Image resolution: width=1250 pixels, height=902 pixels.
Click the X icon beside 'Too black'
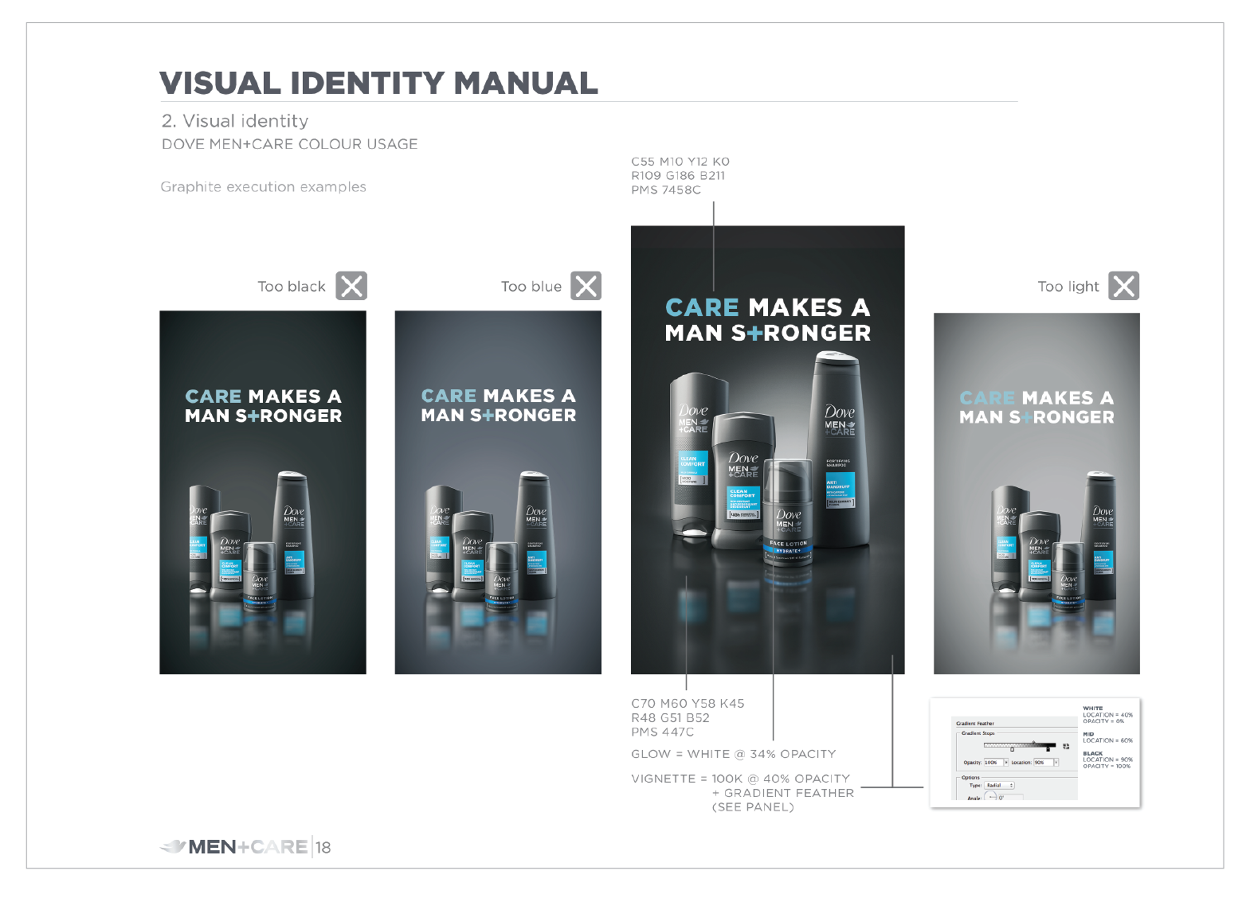(351, 285)
